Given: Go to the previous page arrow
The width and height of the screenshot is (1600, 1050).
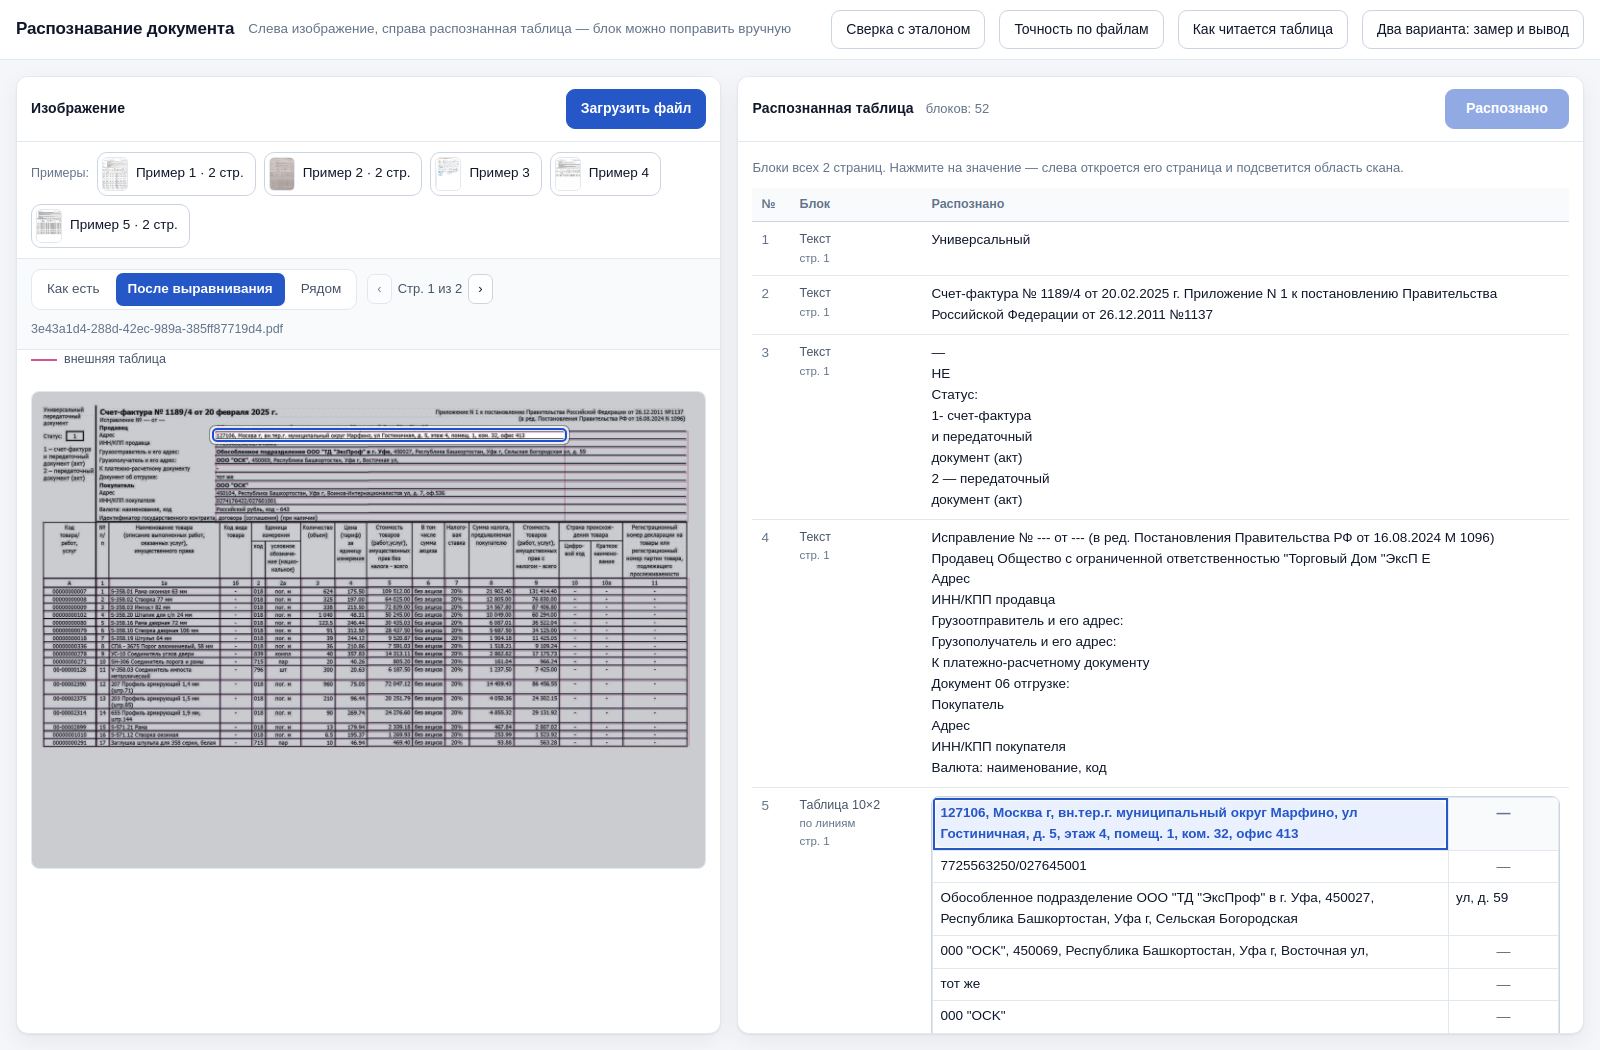Looking at the screenshot, I should tap(379, 289).
